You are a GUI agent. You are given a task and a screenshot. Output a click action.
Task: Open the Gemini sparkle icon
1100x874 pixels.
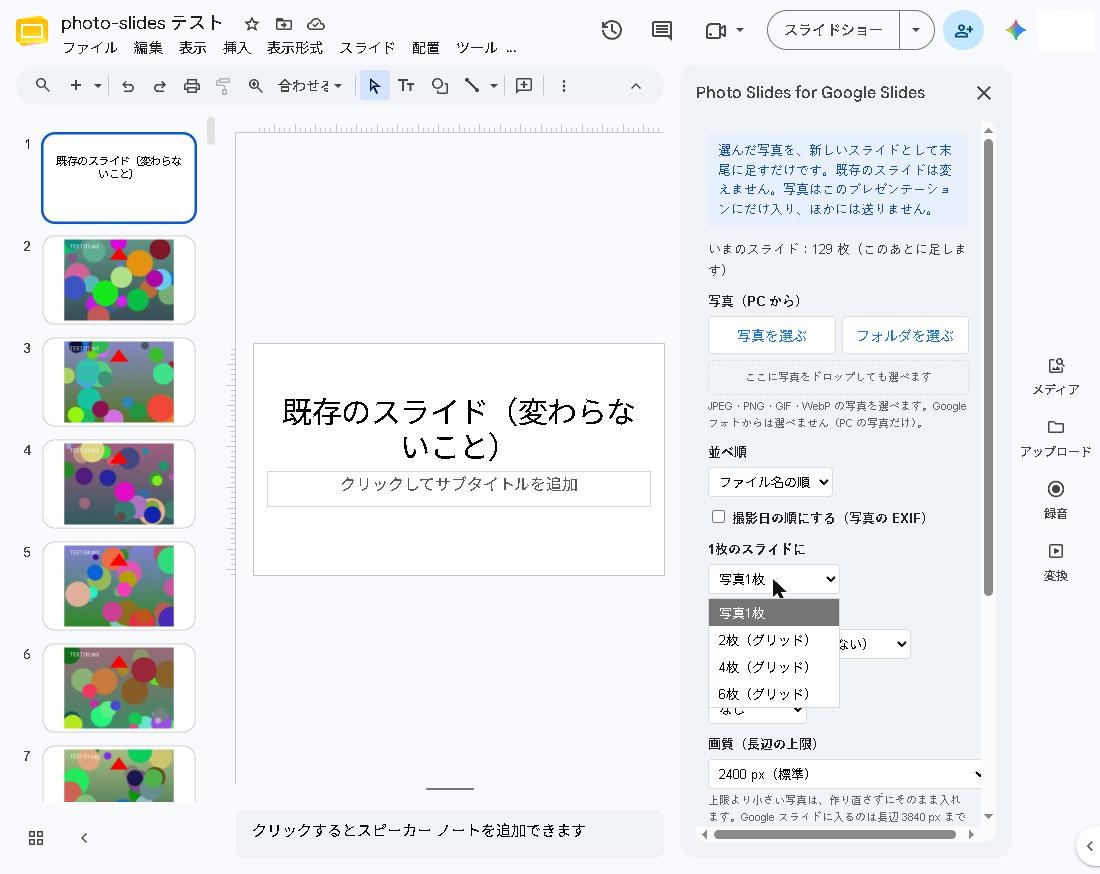click(1016, 30)
